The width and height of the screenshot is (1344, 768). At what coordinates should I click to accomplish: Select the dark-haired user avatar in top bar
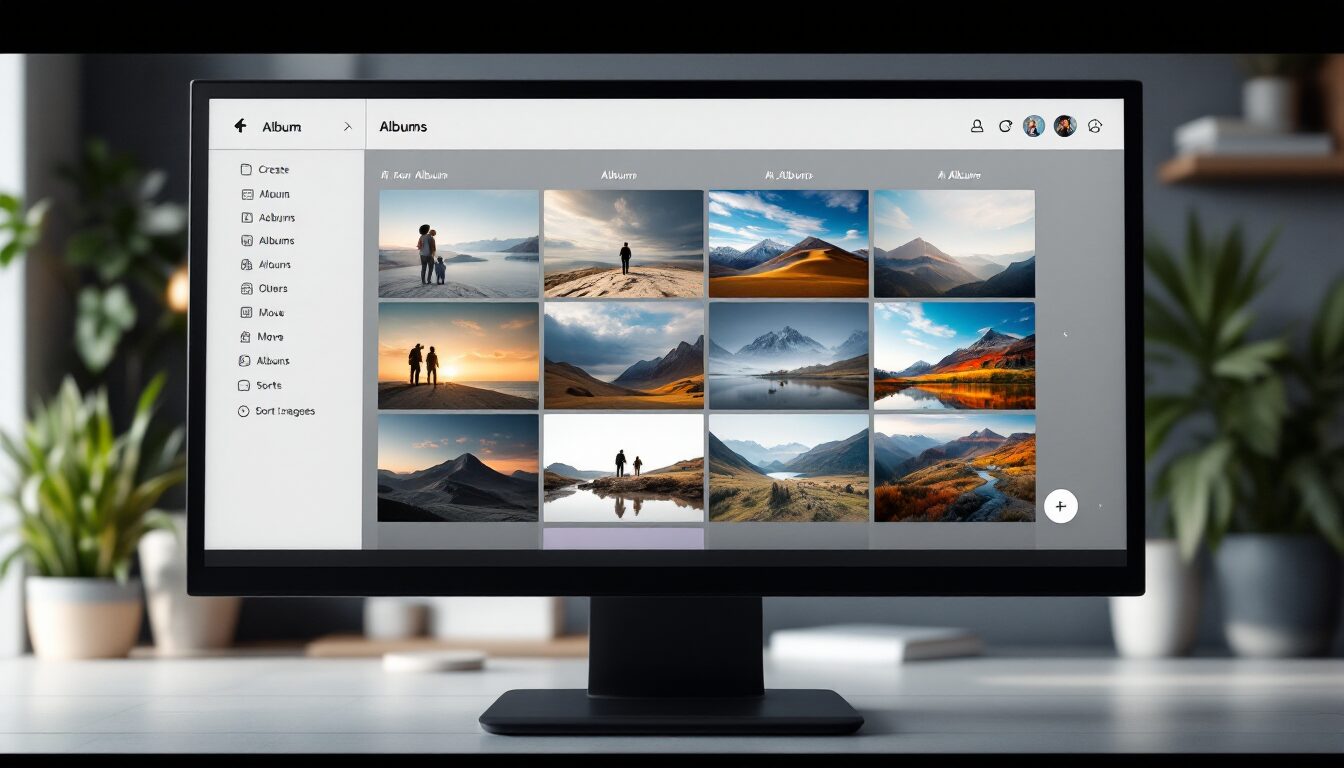point(1064,126)
